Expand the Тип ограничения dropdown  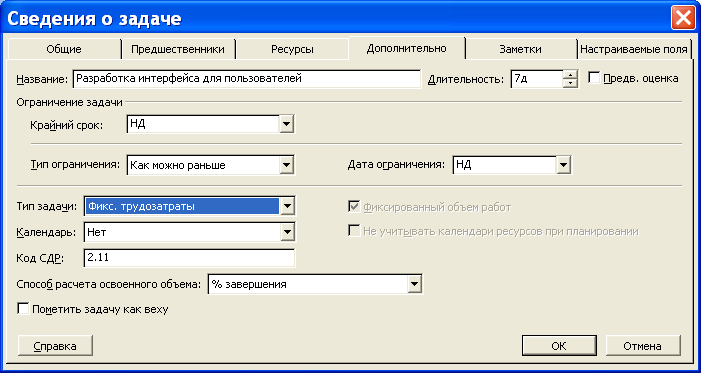coord(286,165)
